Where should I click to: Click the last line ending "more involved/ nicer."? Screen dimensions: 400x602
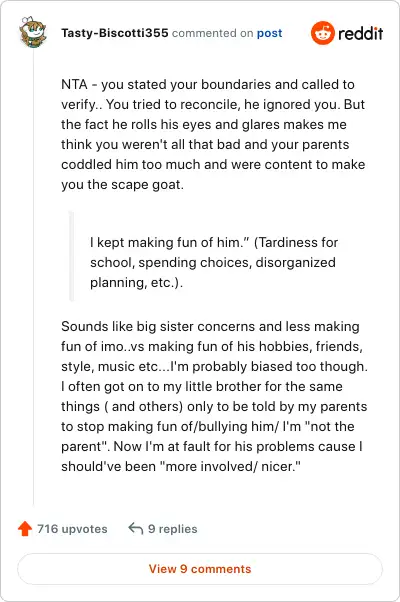point(181,466)
